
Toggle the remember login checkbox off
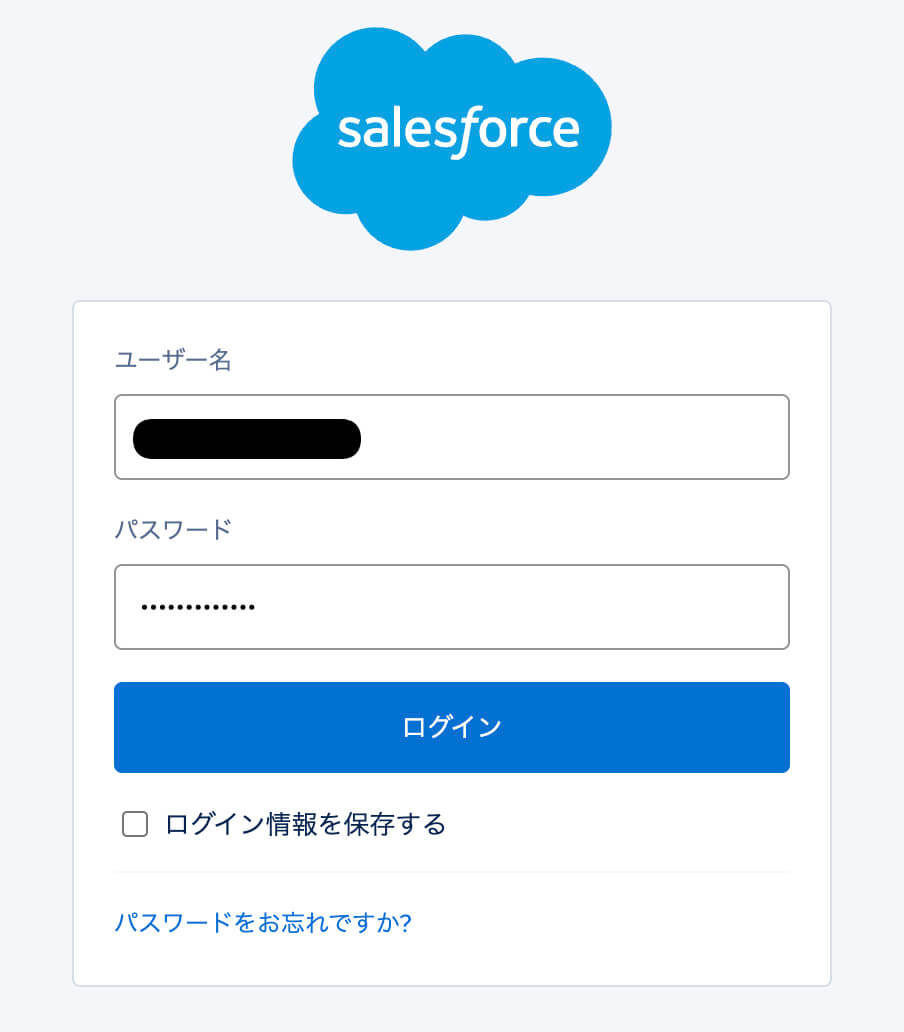point(135,824)
